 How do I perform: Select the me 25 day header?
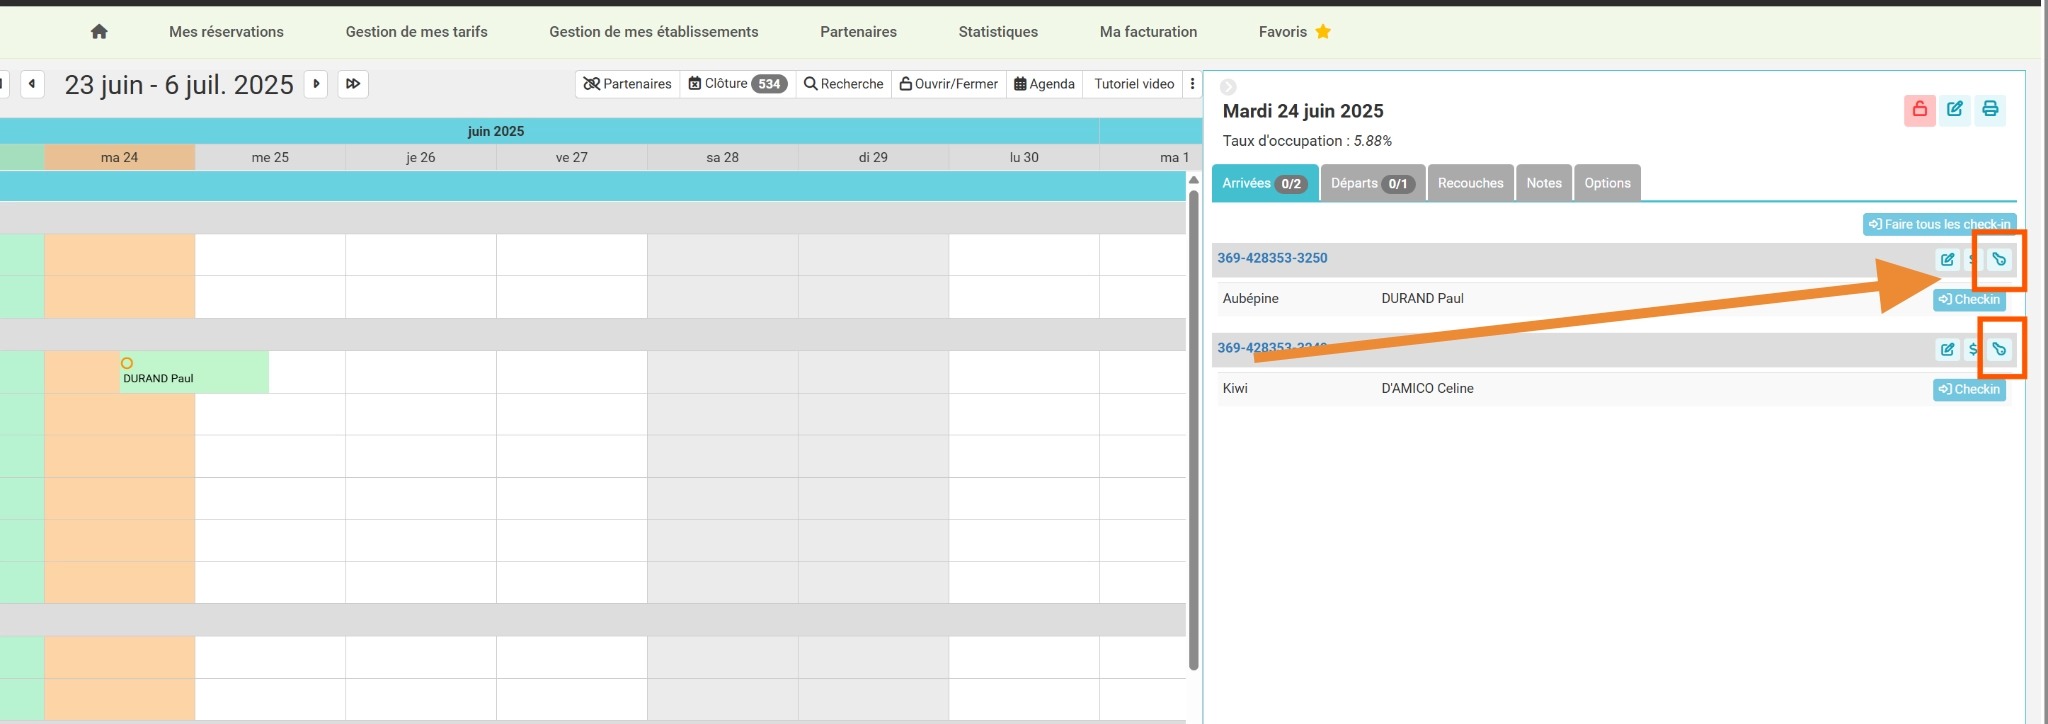coord(270,157)
